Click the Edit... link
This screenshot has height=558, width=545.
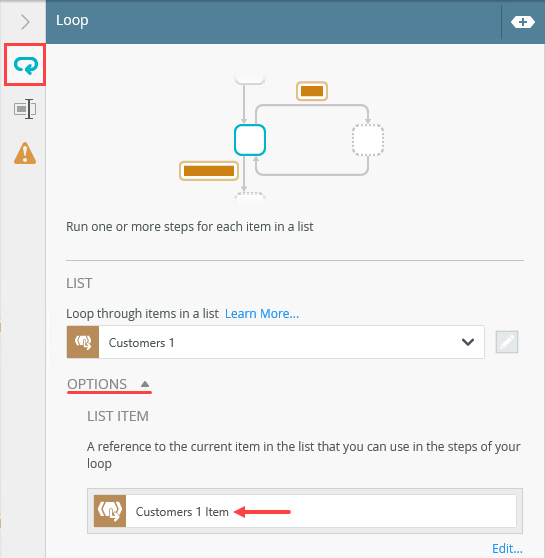507,548
